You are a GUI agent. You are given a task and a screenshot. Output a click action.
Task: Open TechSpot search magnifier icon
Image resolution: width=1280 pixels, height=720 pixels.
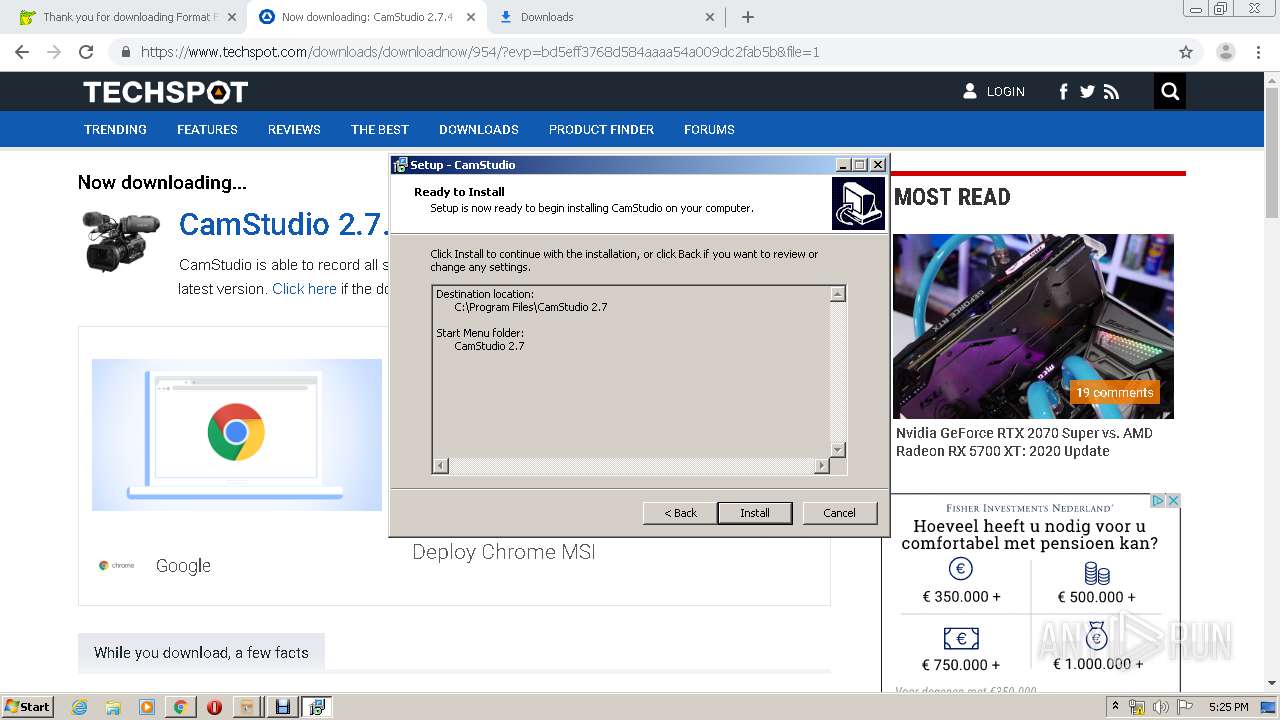coord(1170,92)
